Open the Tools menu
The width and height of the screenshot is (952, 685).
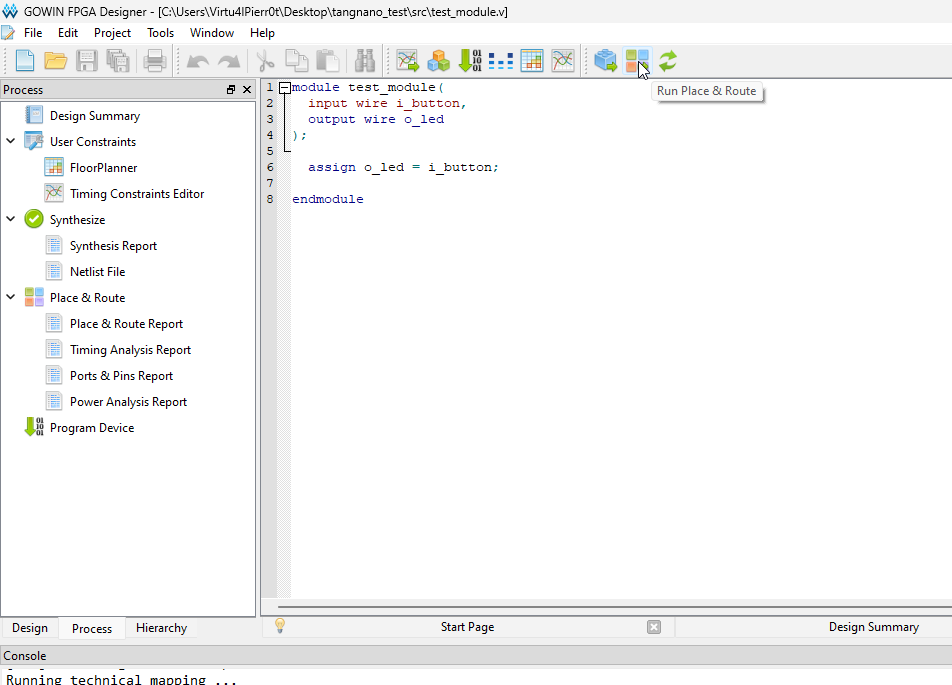tap(160, 33)
